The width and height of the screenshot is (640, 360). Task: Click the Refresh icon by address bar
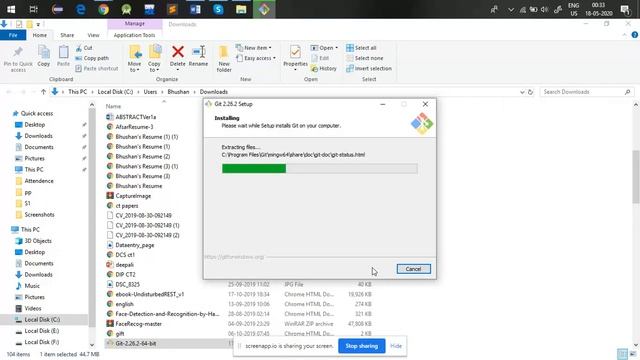[x=530, y=92]
